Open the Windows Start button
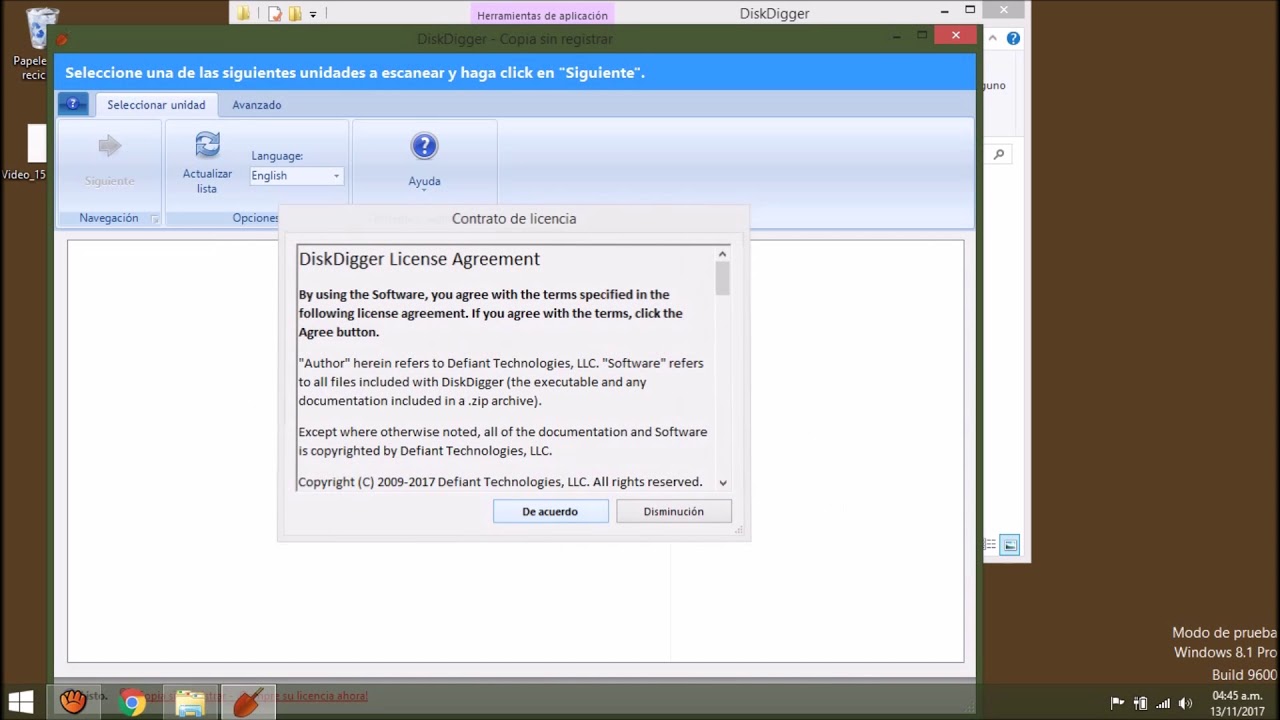Image resolution: width=1280 pixels, height=720 pixels. point(20,702)
